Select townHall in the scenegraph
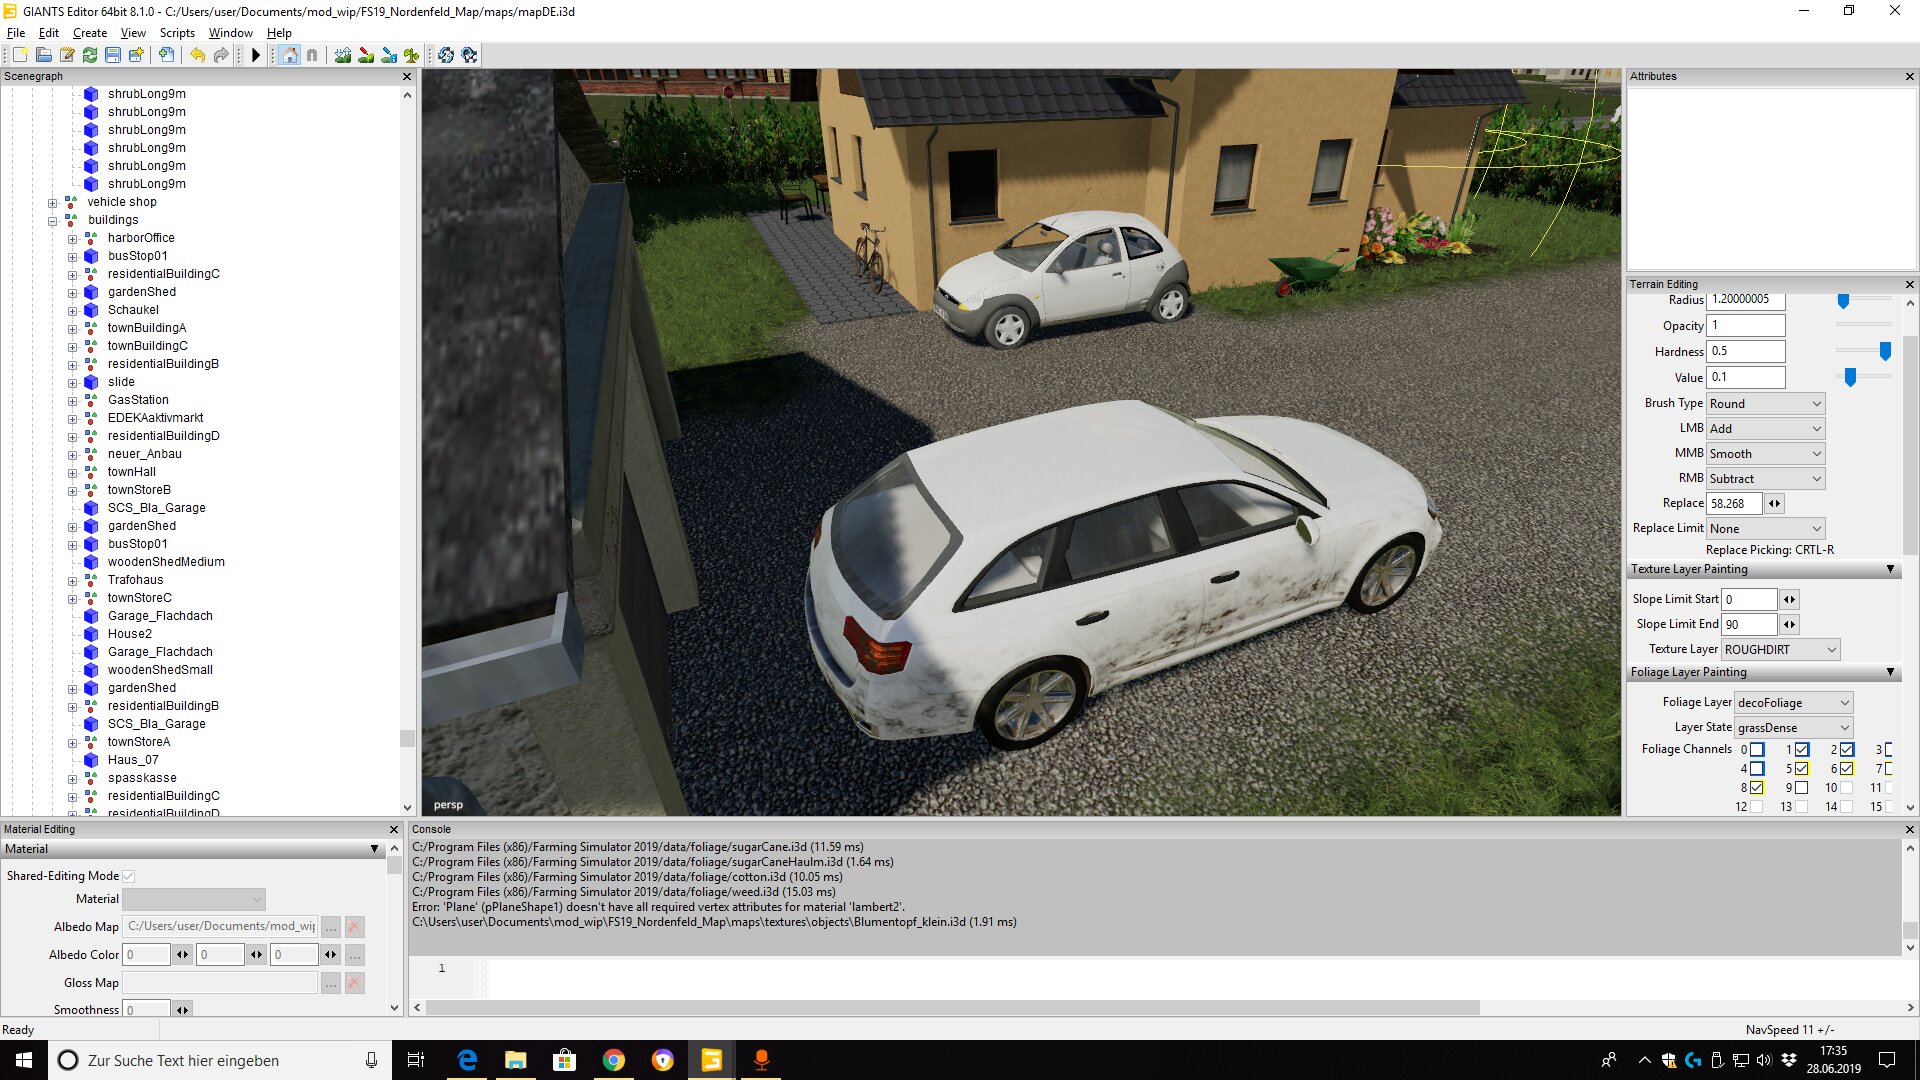 tap(132, 472)
